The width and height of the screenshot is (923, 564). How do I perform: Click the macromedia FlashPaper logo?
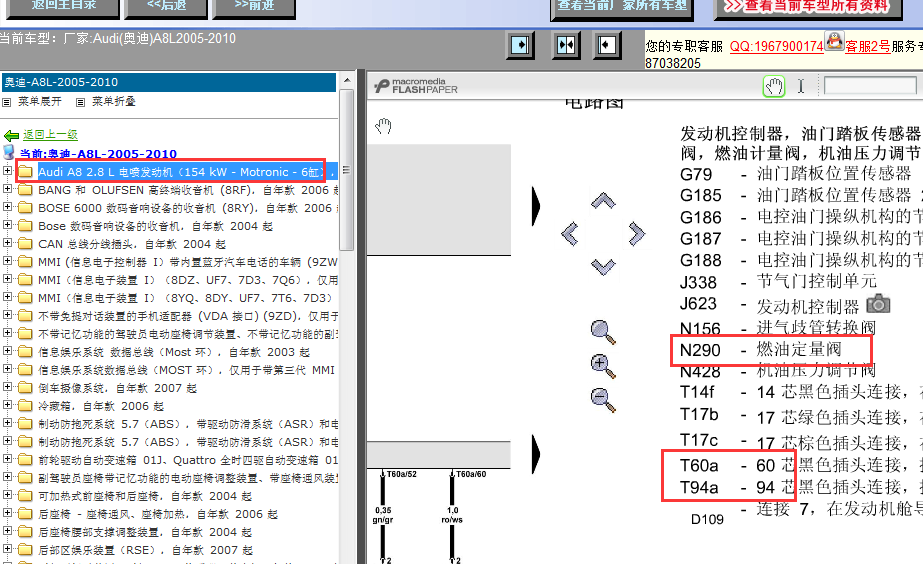click(x=416, y=86)
